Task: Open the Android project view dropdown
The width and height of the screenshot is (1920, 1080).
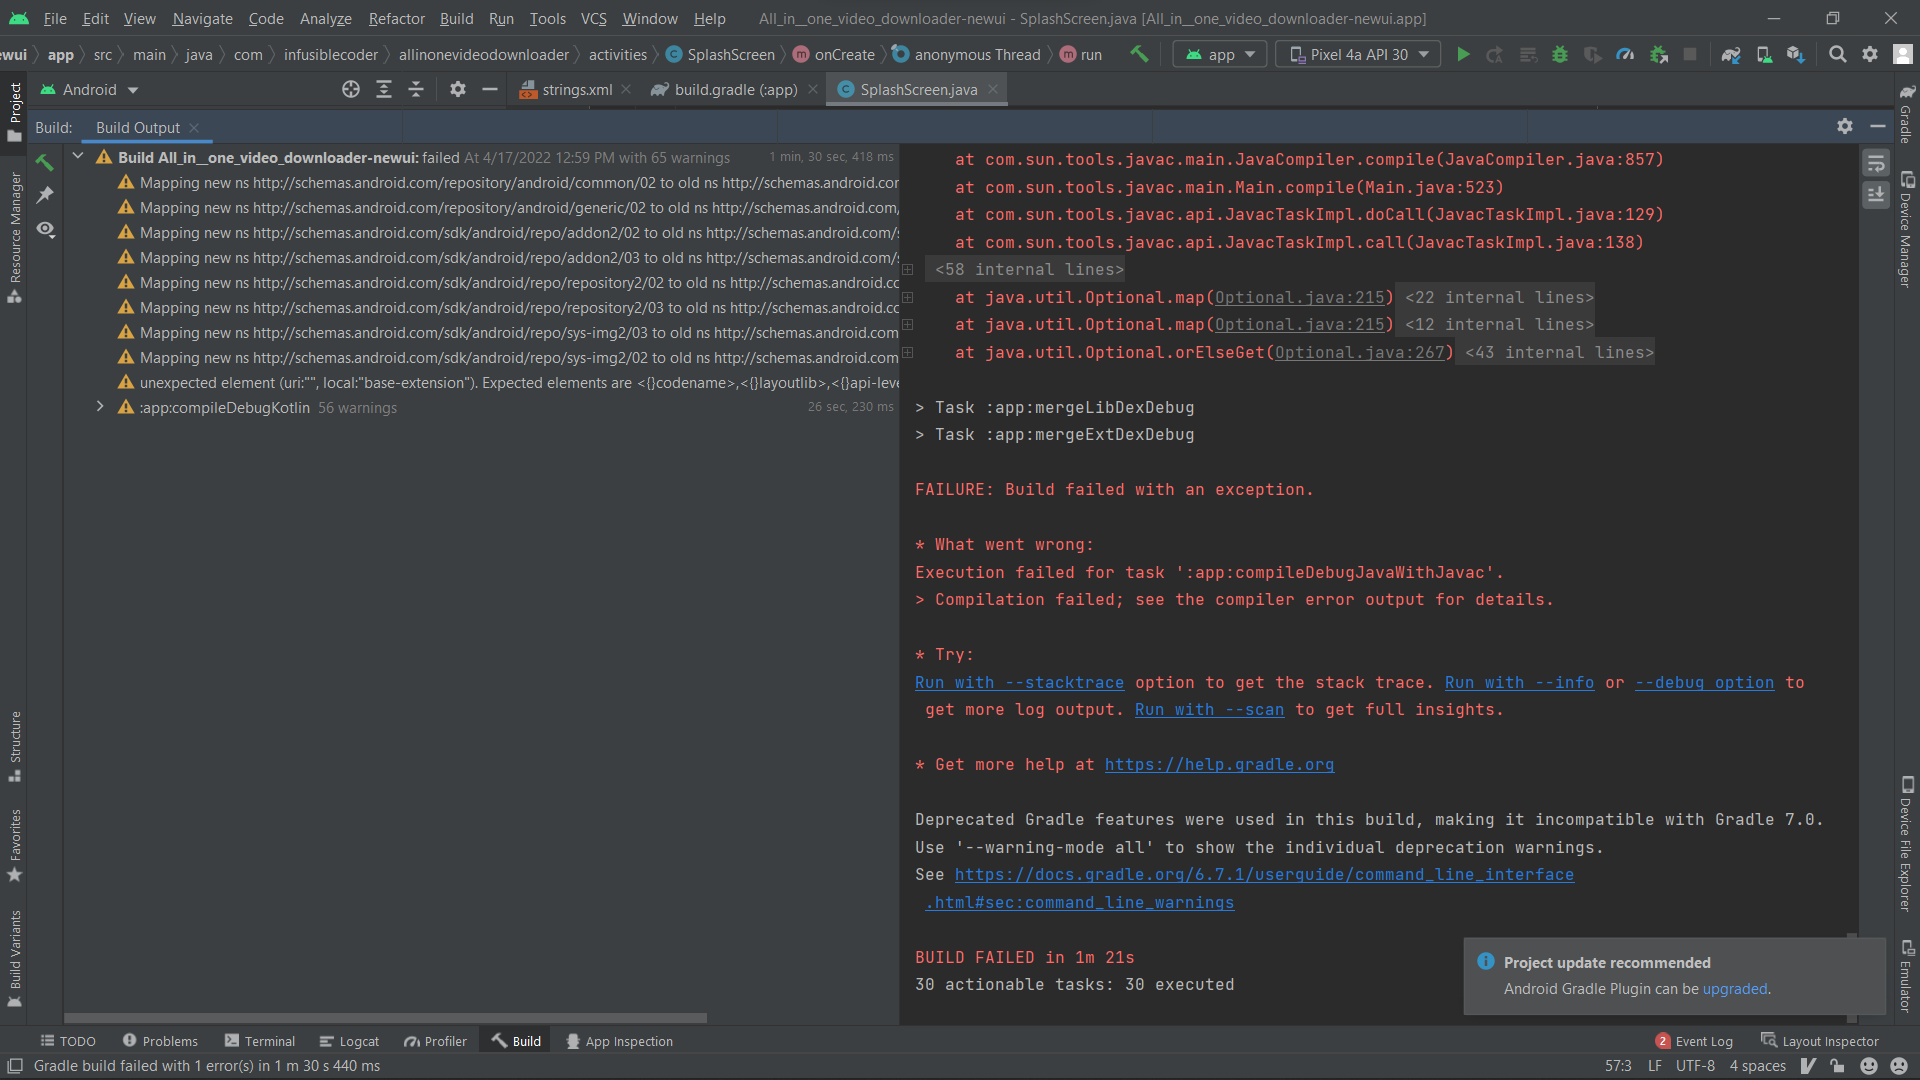Action: point(89,89)
